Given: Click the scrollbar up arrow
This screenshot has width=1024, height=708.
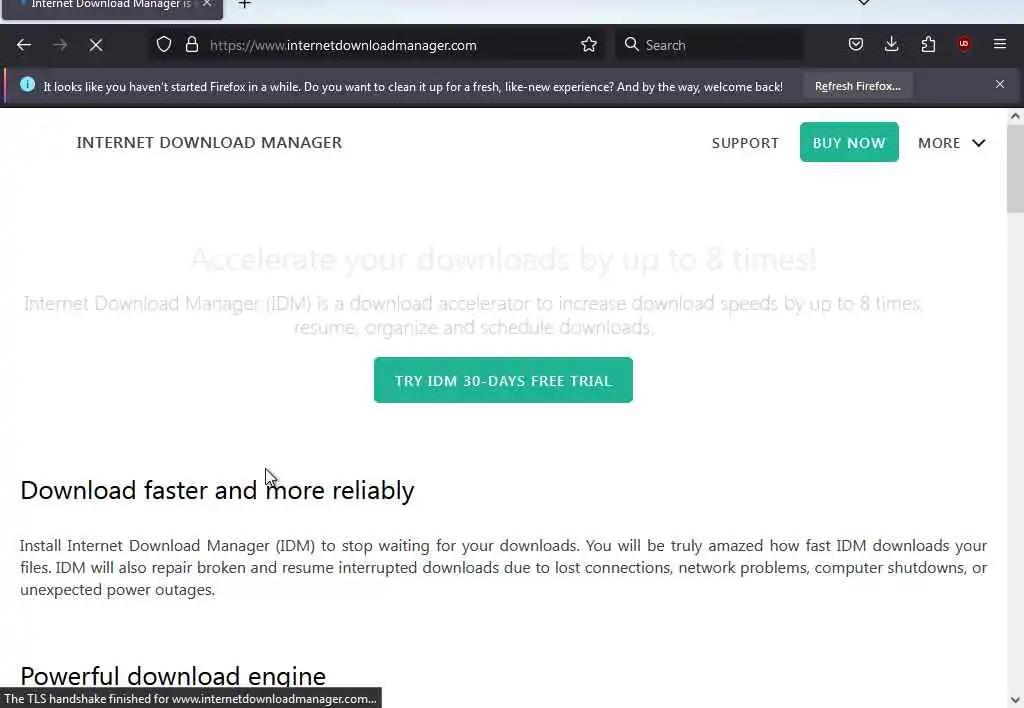Looking at the screenshot, I should click(x=1015, y=116).
